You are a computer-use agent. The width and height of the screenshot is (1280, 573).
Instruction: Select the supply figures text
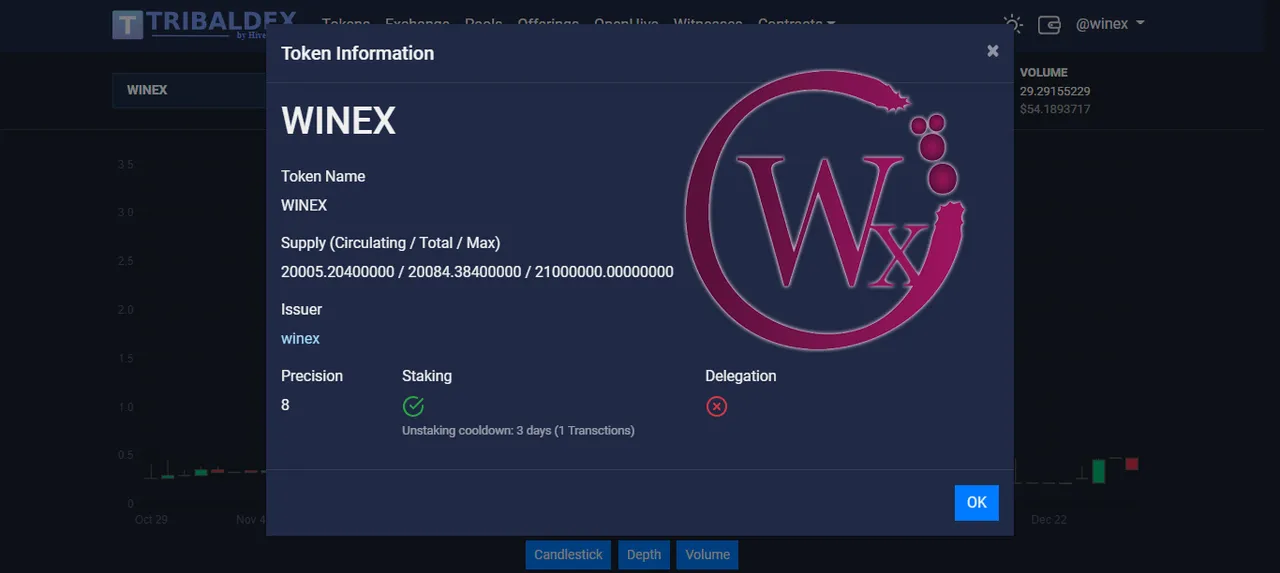tap(477, 272)
